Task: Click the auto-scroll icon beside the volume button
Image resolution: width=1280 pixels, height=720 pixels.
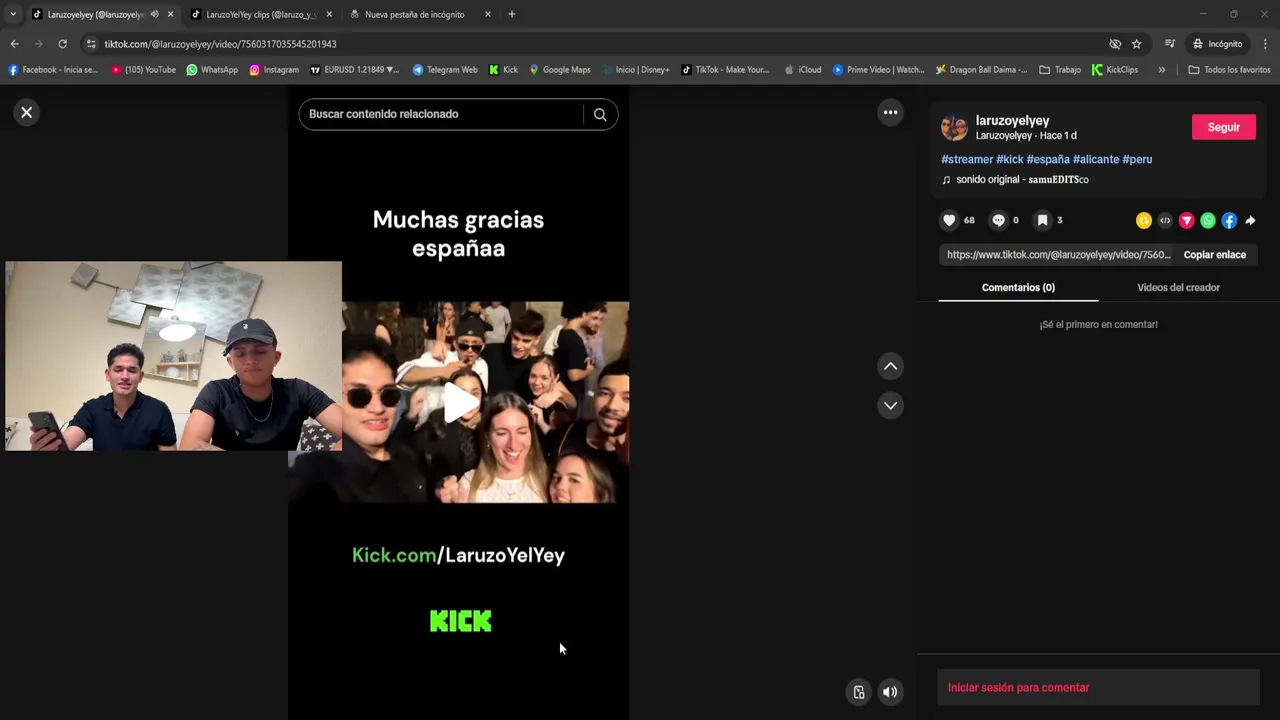Action: [x=858, y=692]
